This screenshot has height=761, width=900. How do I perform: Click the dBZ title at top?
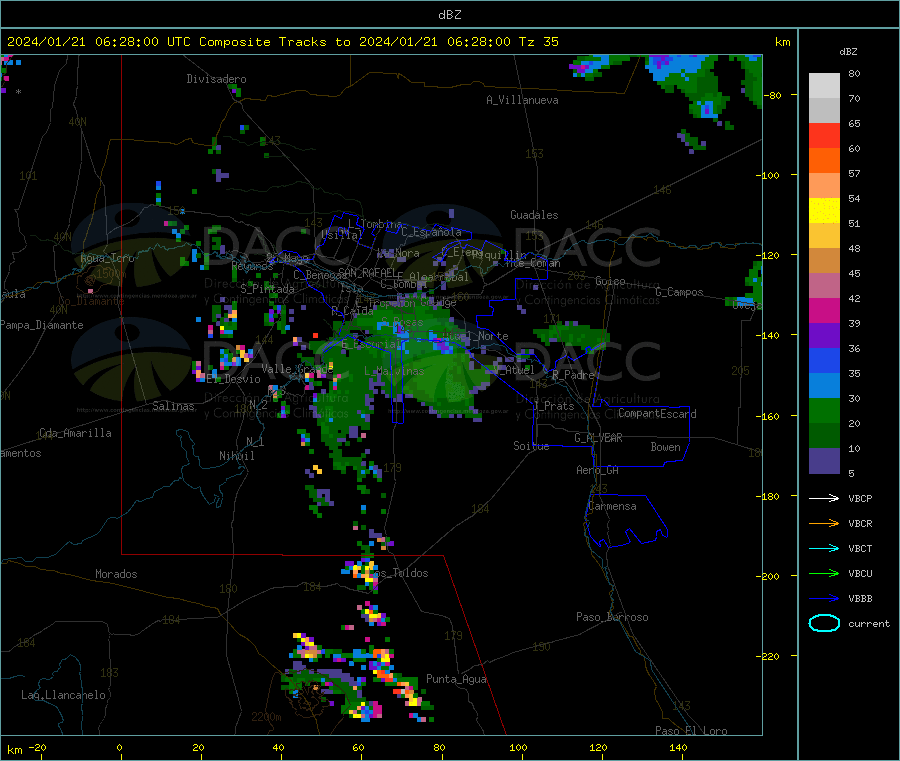449,15
